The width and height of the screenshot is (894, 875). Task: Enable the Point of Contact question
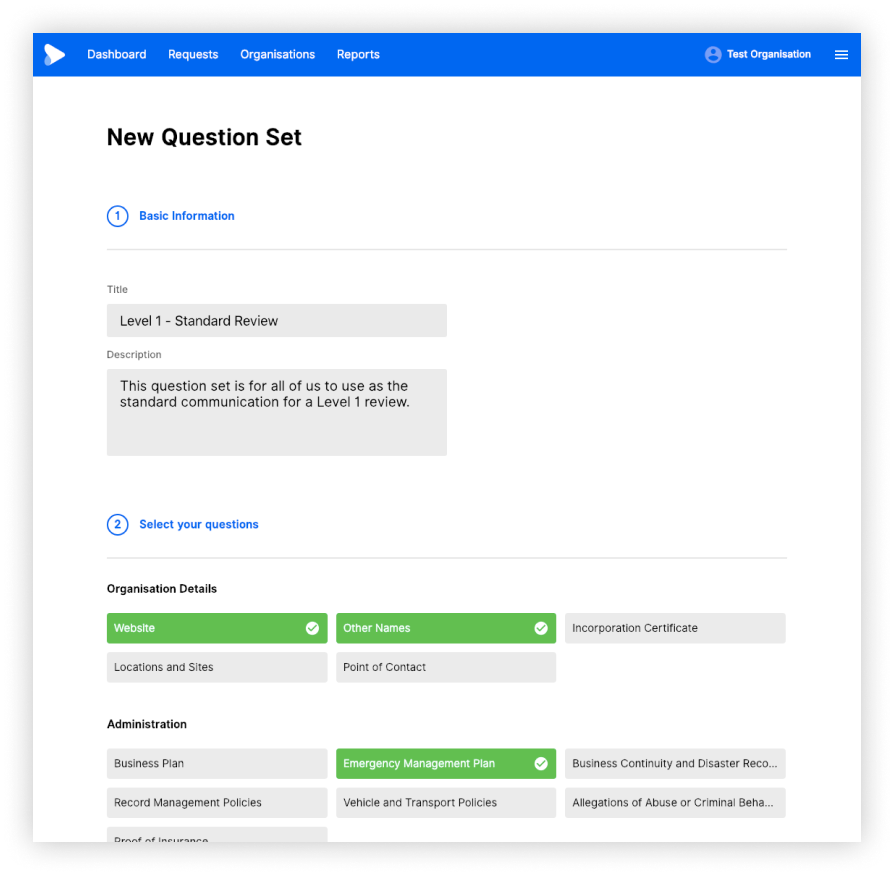click(446, 667)
